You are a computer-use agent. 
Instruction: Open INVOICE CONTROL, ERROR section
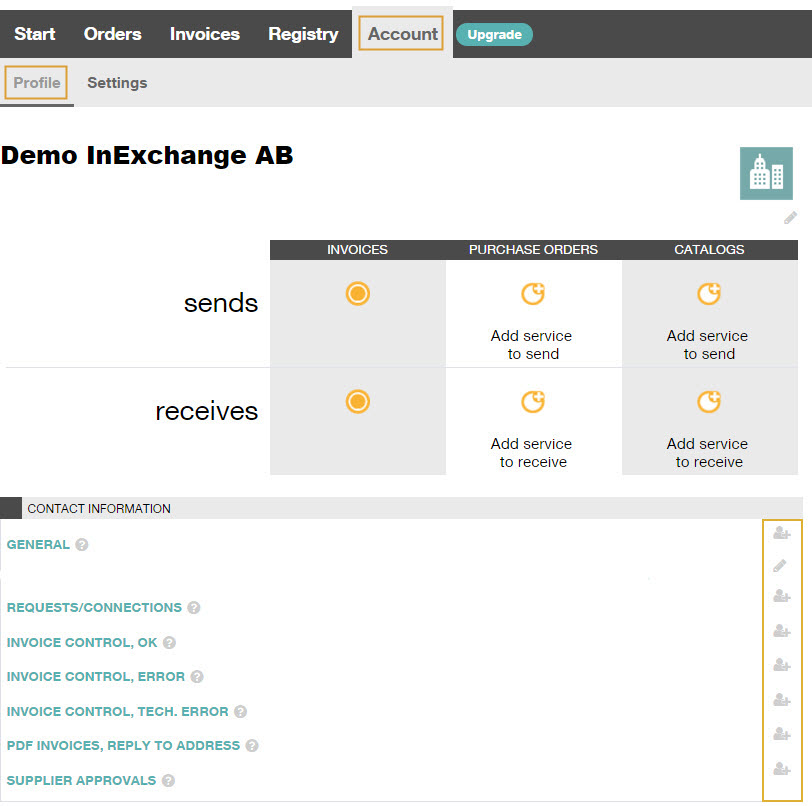point(96,677)
